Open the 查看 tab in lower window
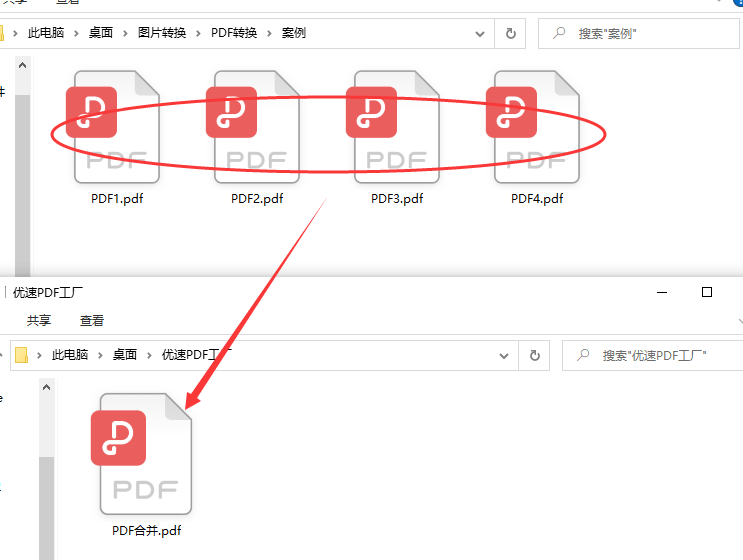 point(91,321)
